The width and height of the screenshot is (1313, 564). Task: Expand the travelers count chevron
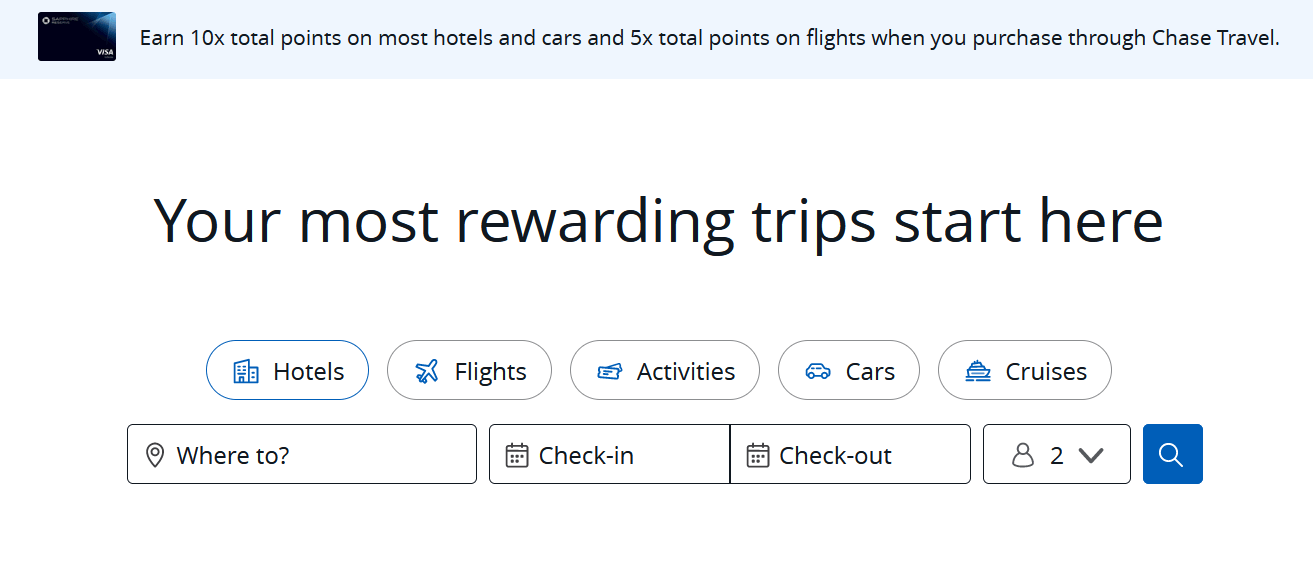tap(1091, 455)
